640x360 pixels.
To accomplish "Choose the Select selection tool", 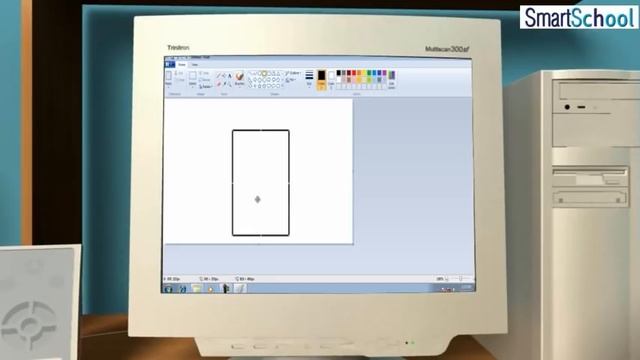I will (193, 78).
